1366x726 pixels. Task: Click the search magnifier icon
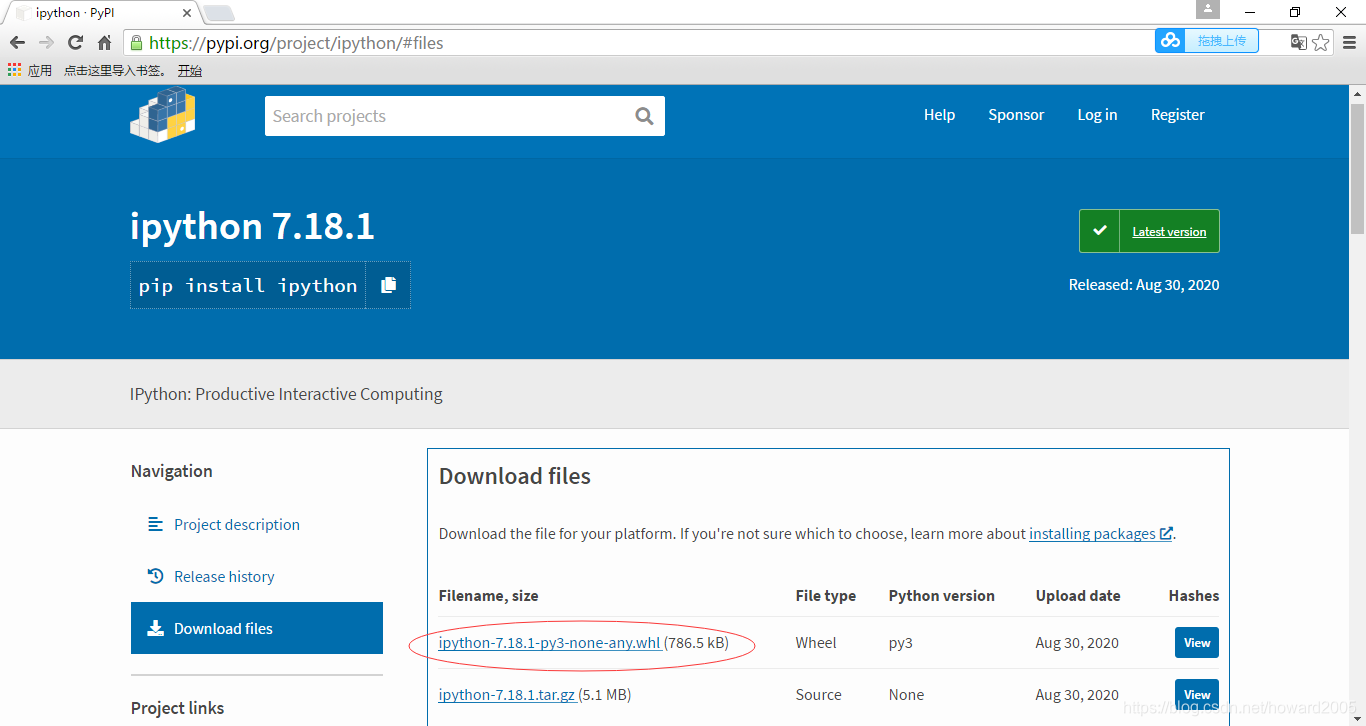click(x=644, y=116)
